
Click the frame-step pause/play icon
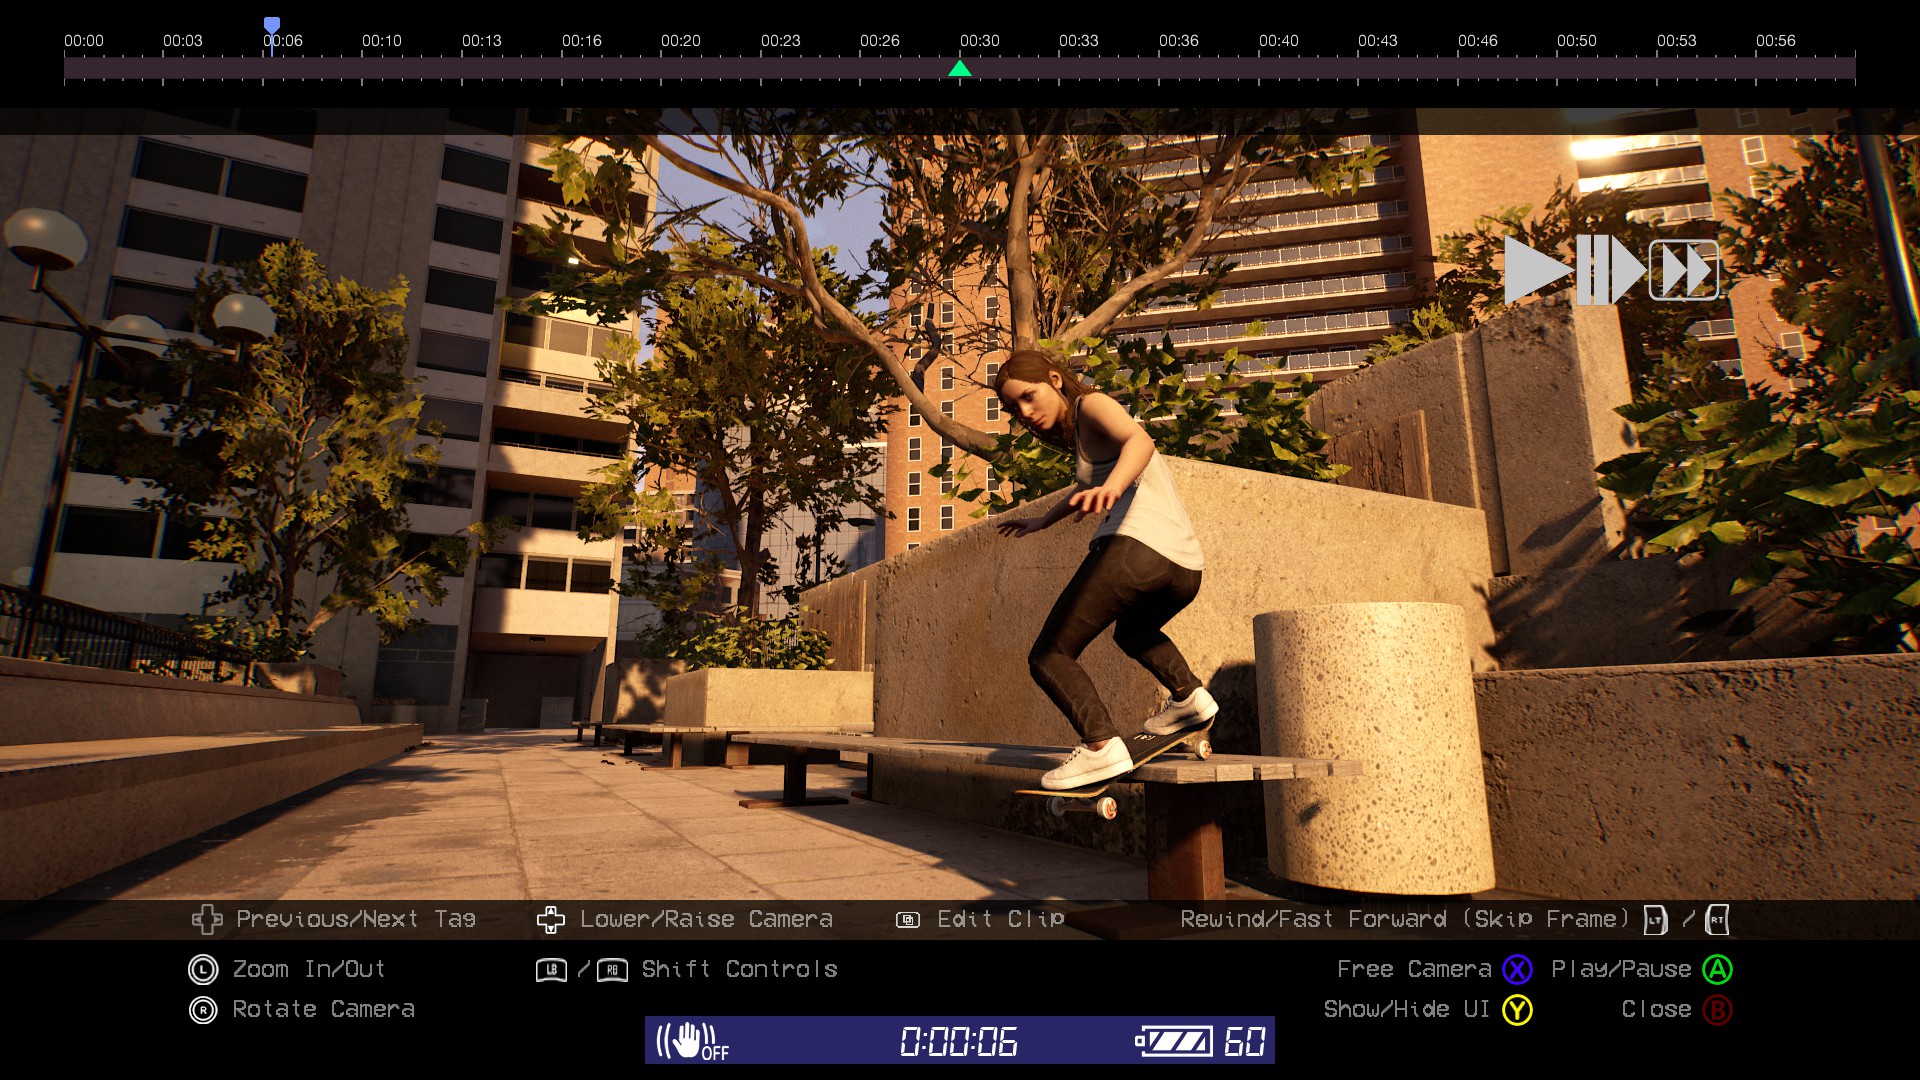(1610, 270)
